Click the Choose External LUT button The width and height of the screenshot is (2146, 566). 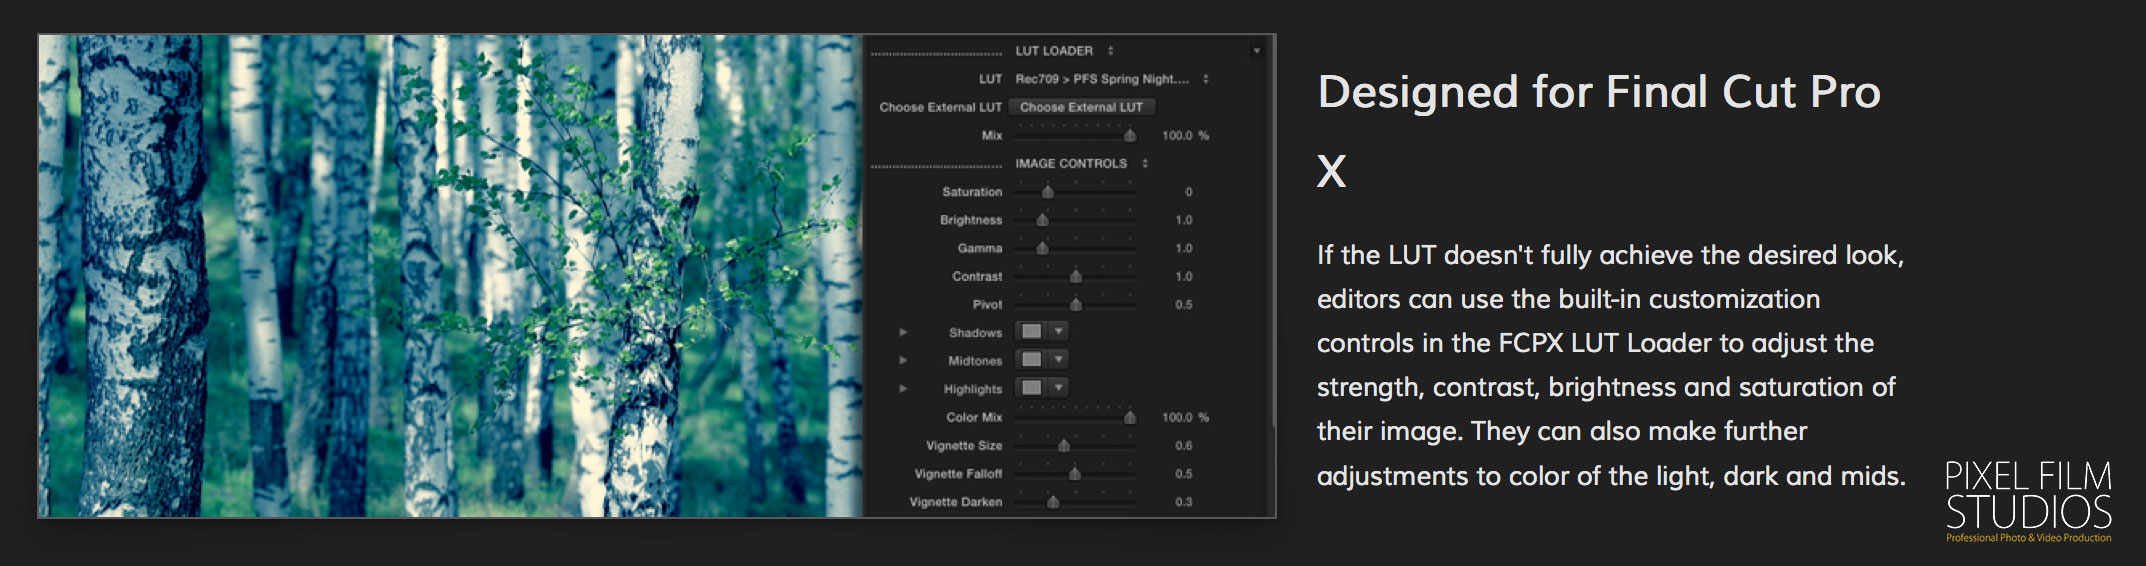(1082, 107)
